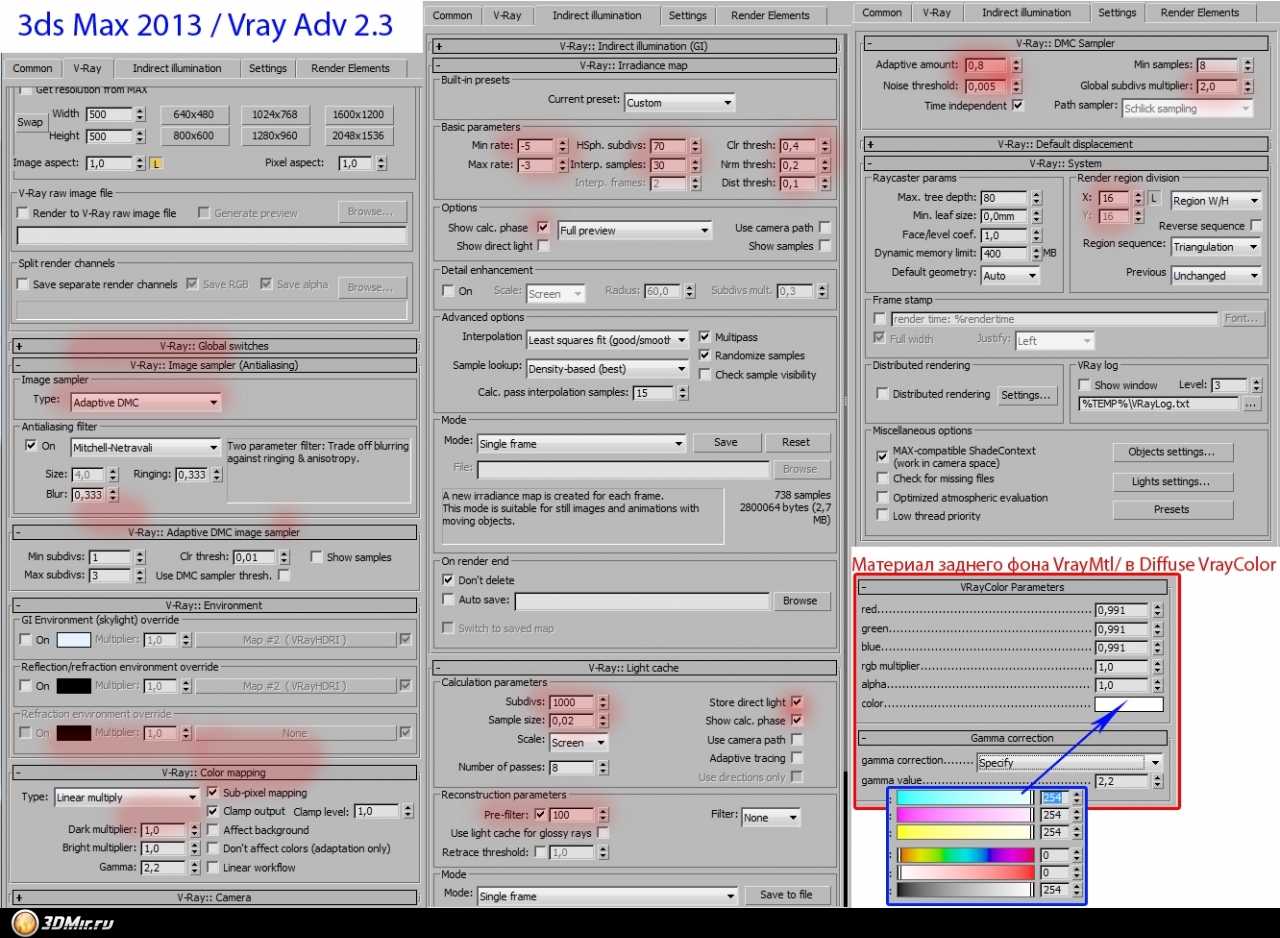Adjust the Light cache Subdivs spinner arrows

tap(602, 703)
